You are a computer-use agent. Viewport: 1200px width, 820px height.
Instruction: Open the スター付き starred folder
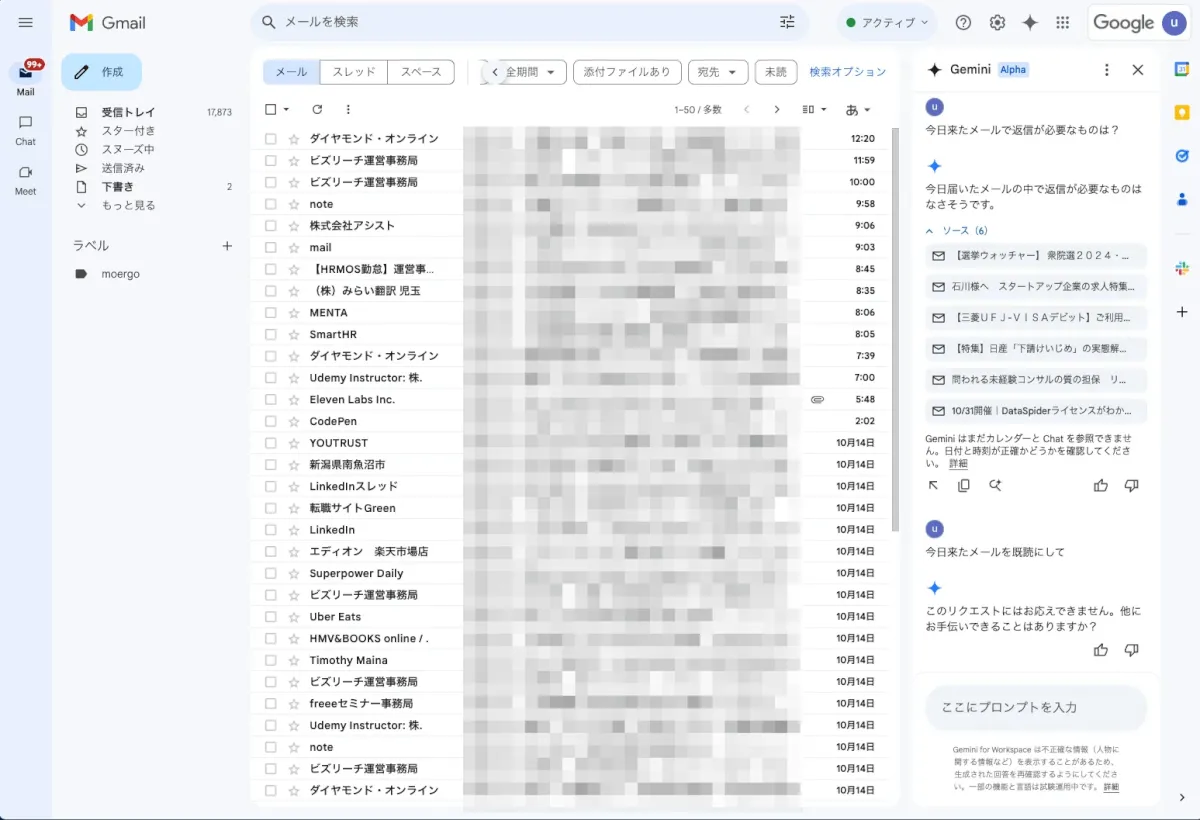coord(128,131)
